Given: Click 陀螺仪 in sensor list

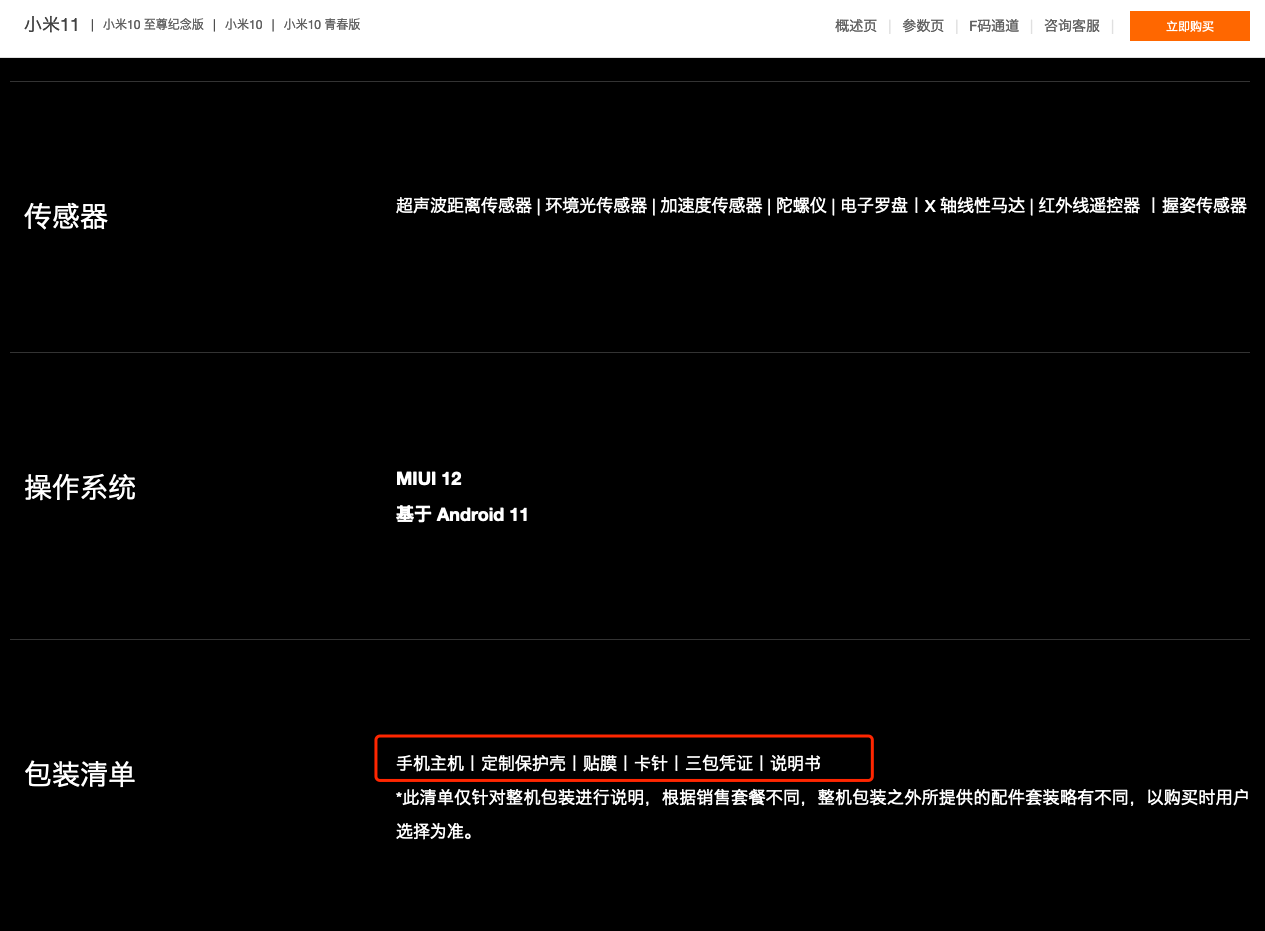Looking at the screenshot, I should pos(802,205).
